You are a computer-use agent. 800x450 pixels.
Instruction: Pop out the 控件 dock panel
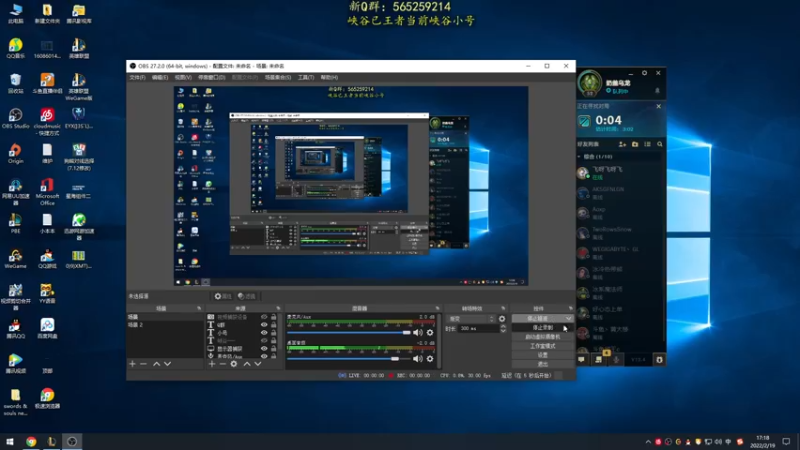570,308
